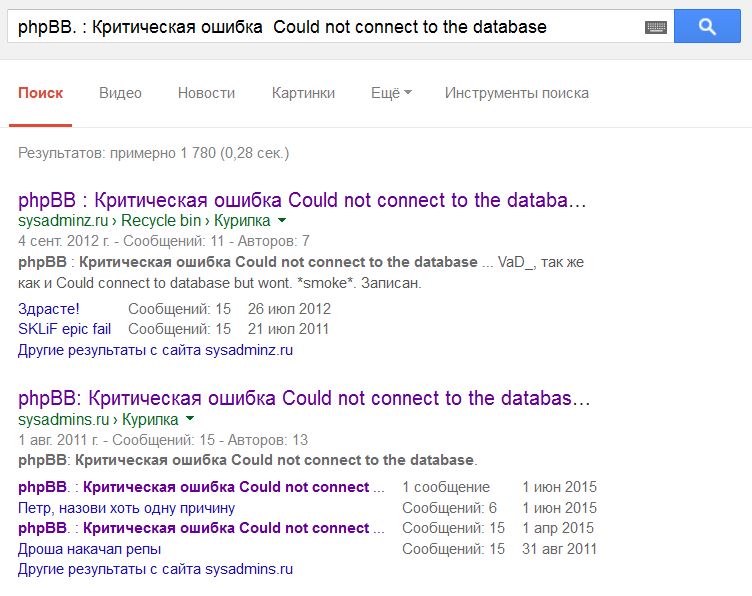Expand arrow next to sysadminz.ru Курилка breadcrumb
Image resolution: width=752 pixels, height=596 pixels.
282,221
